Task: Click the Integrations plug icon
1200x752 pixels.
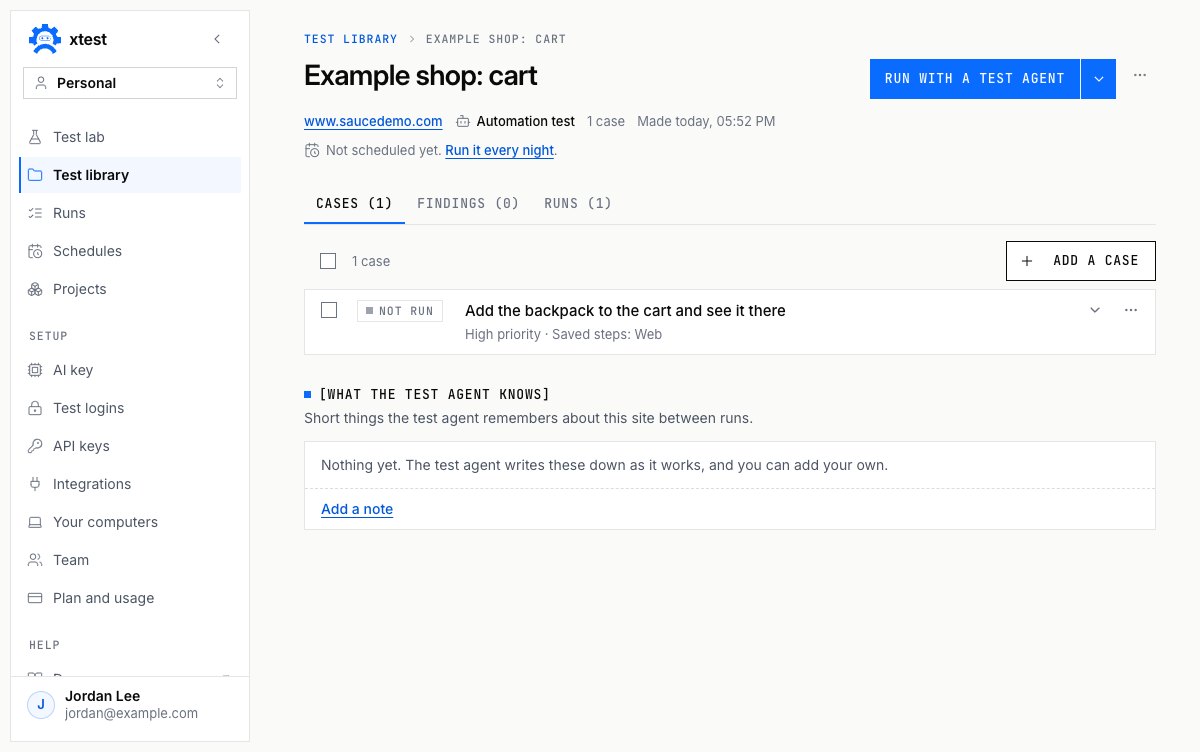Action: (x=35, y=484)
